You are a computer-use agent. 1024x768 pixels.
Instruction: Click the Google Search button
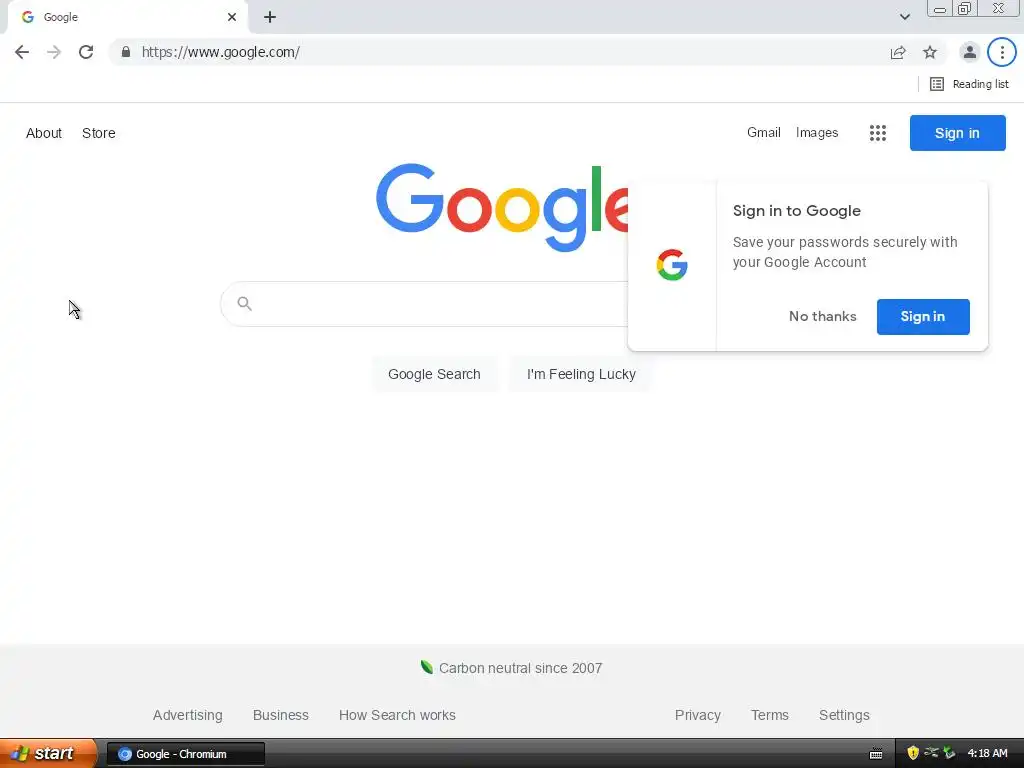click(x=434, y=374)
